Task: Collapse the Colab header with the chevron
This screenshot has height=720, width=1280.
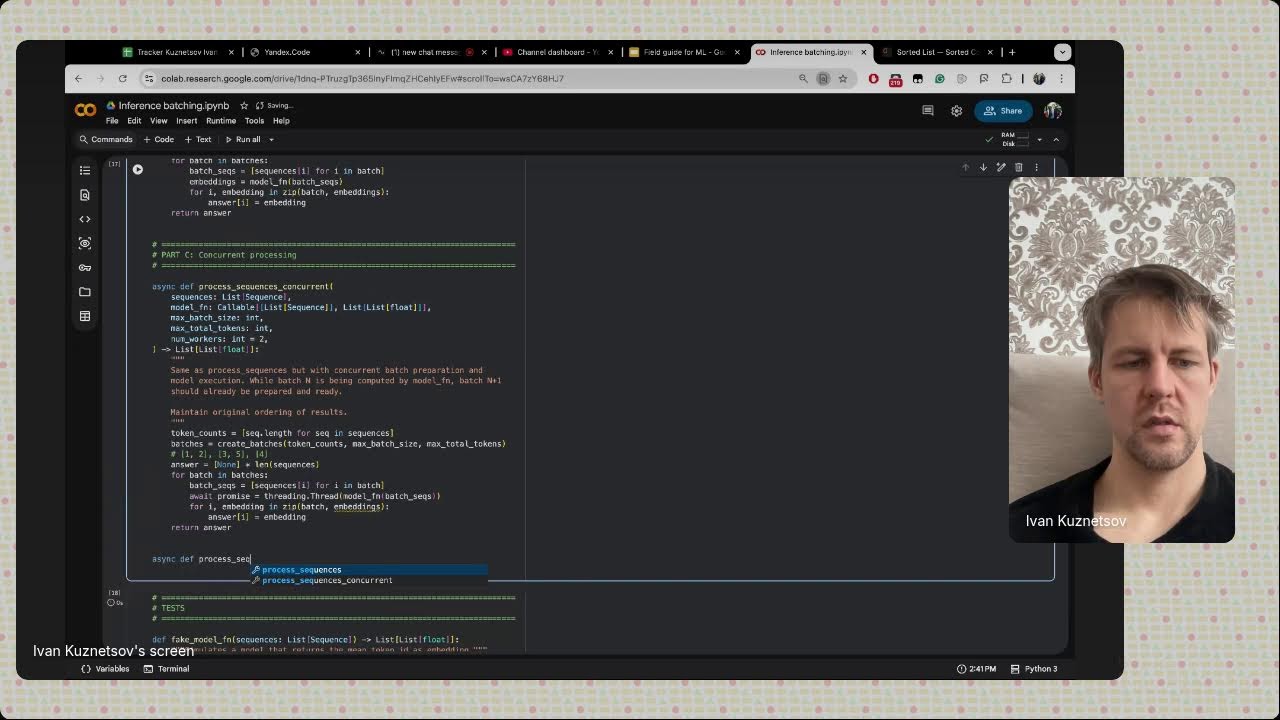Action: [x=1056, y=139]
